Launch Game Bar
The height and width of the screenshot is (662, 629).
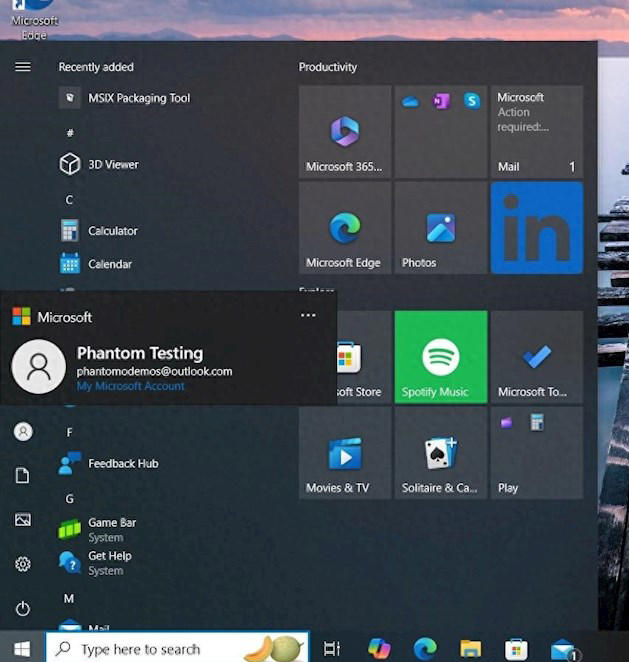click(98, 530)
